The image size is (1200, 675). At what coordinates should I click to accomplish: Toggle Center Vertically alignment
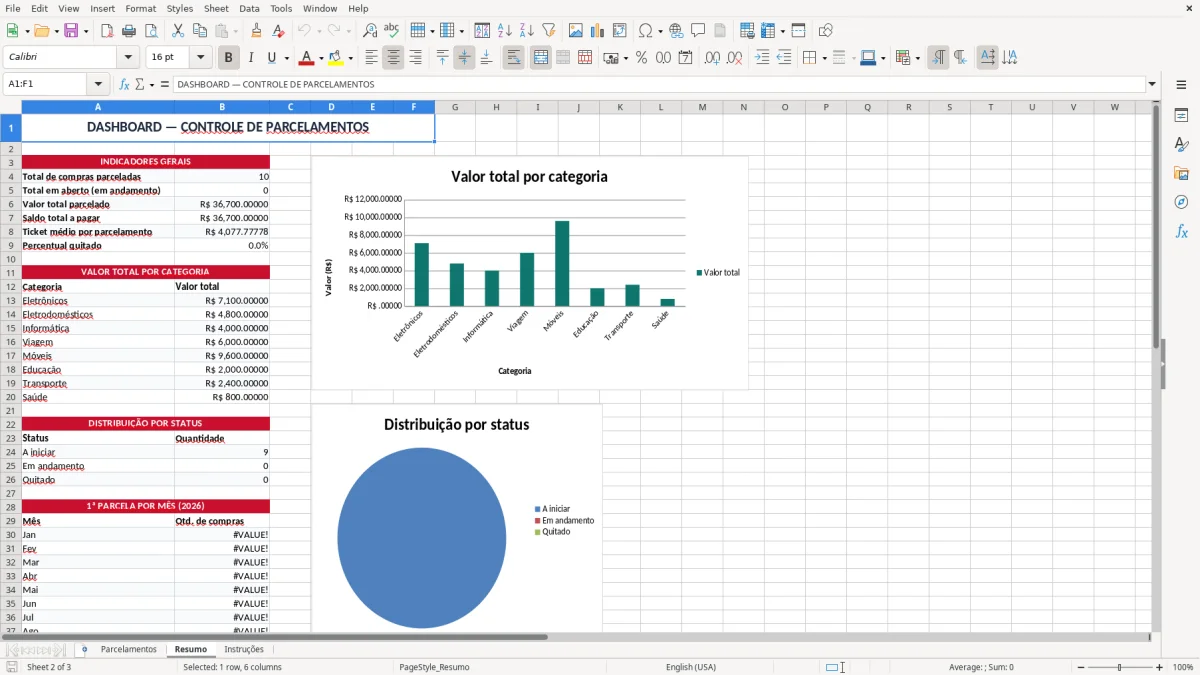coord(464,58)
